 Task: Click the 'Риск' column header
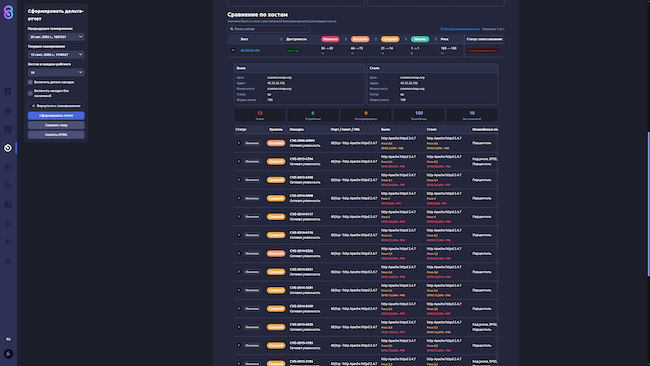pyautogui.click(x=444, y=39)
